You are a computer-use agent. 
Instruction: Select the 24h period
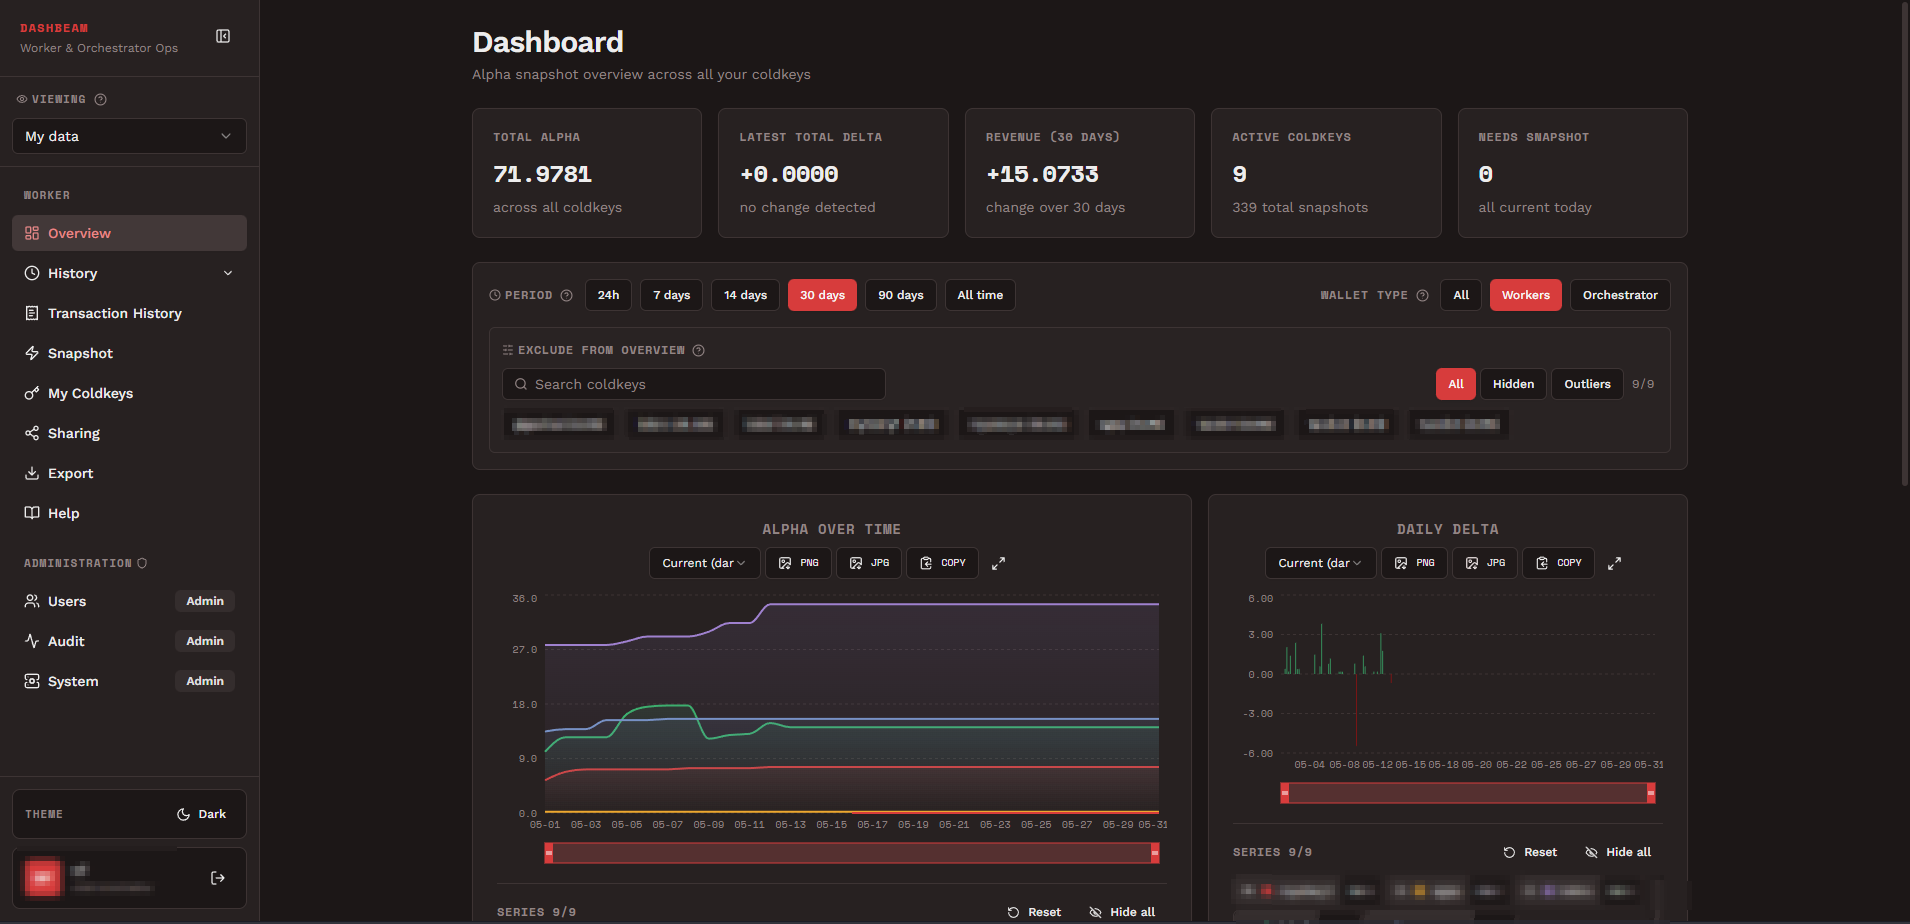(608, 295)
